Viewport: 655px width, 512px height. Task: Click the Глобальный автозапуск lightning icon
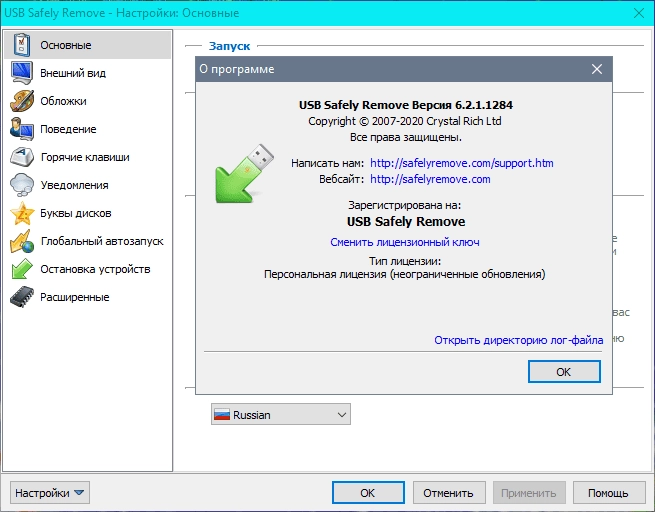pos(22,241)
